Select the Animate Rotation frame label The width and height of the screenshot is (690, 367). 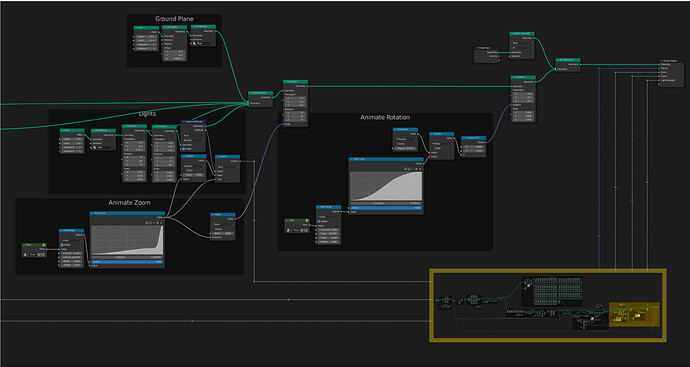pos(385,117)
